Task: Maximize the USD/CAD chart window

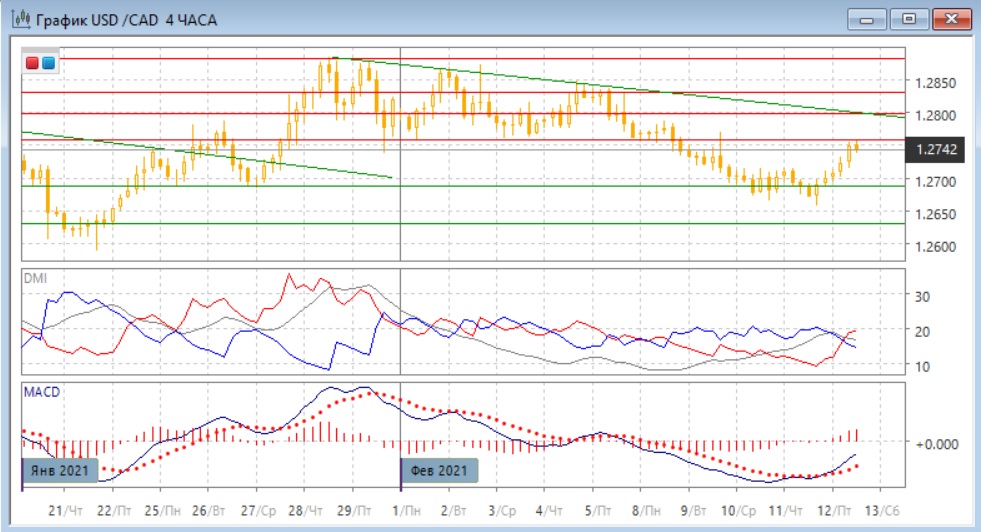Action: coord(909,18)
